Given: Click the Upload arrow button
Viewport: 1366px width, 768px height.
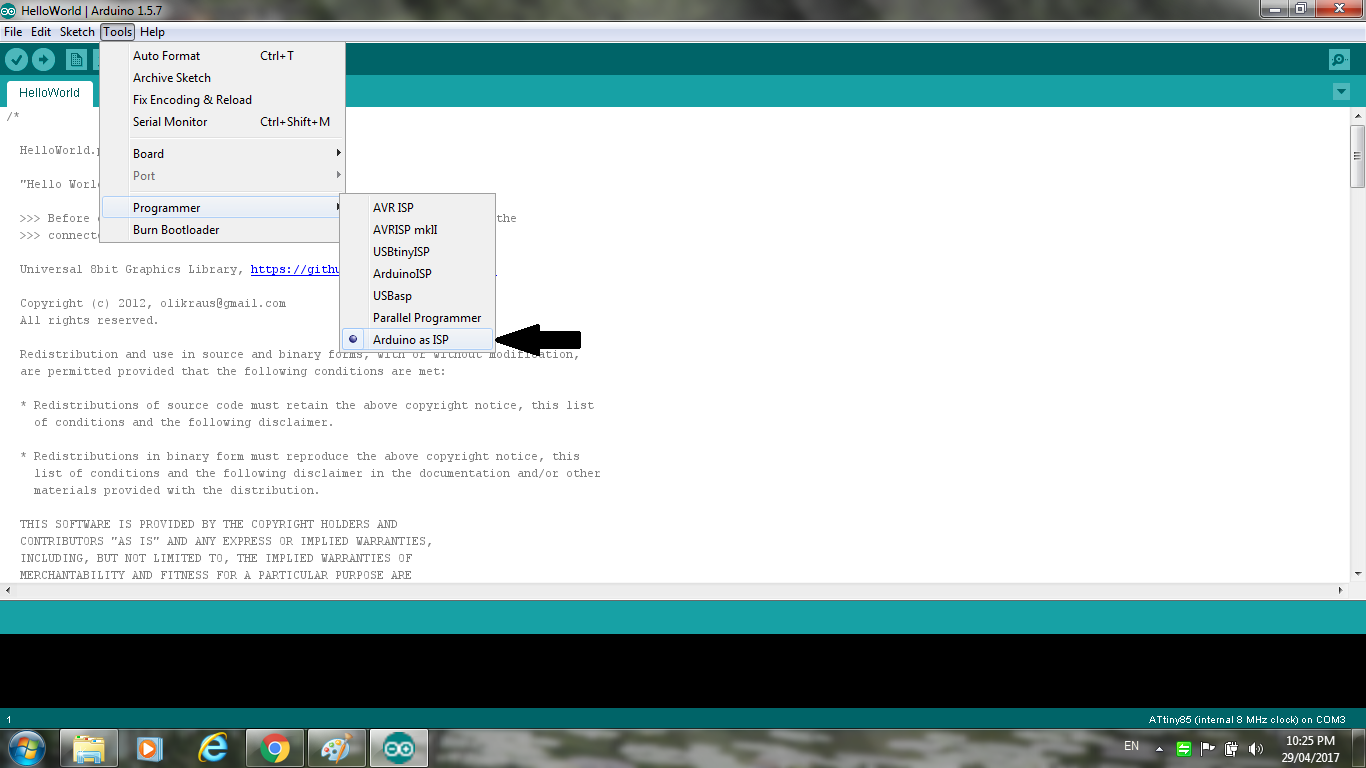Looking at the screenshot, I should 43,59.
